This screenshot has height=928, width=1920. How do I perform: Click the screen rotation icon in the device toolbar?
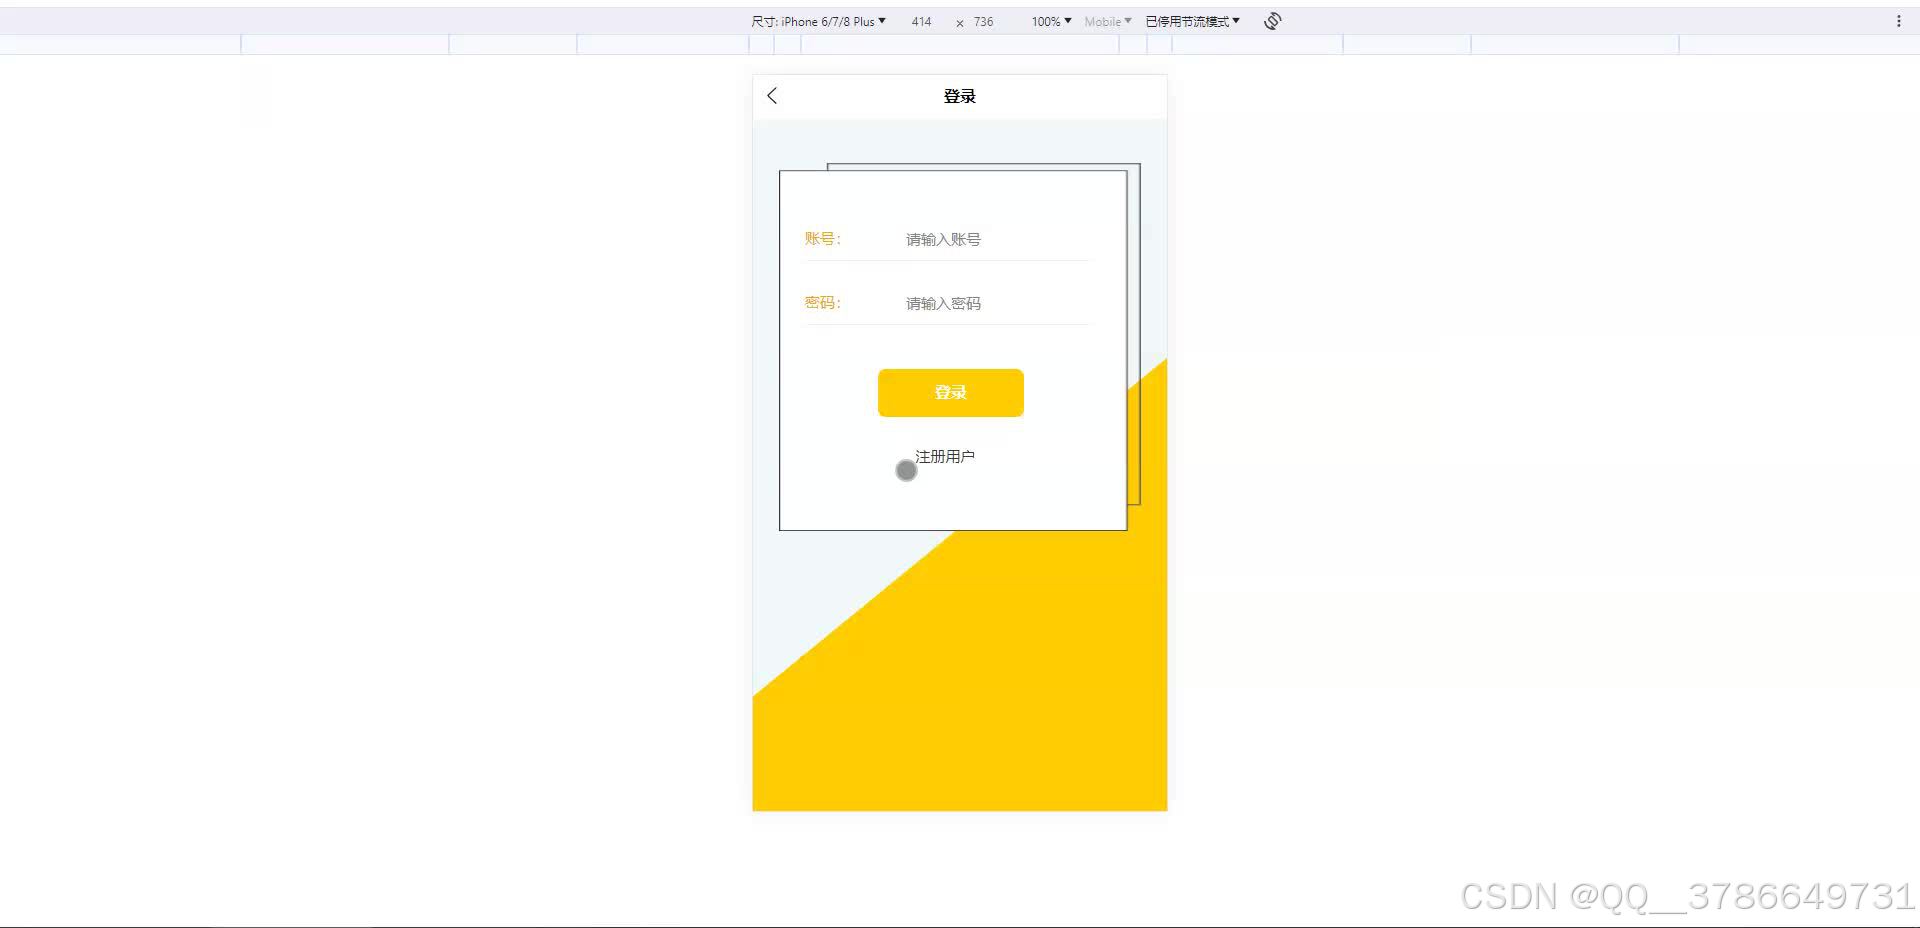click(x=1271, y=20)
